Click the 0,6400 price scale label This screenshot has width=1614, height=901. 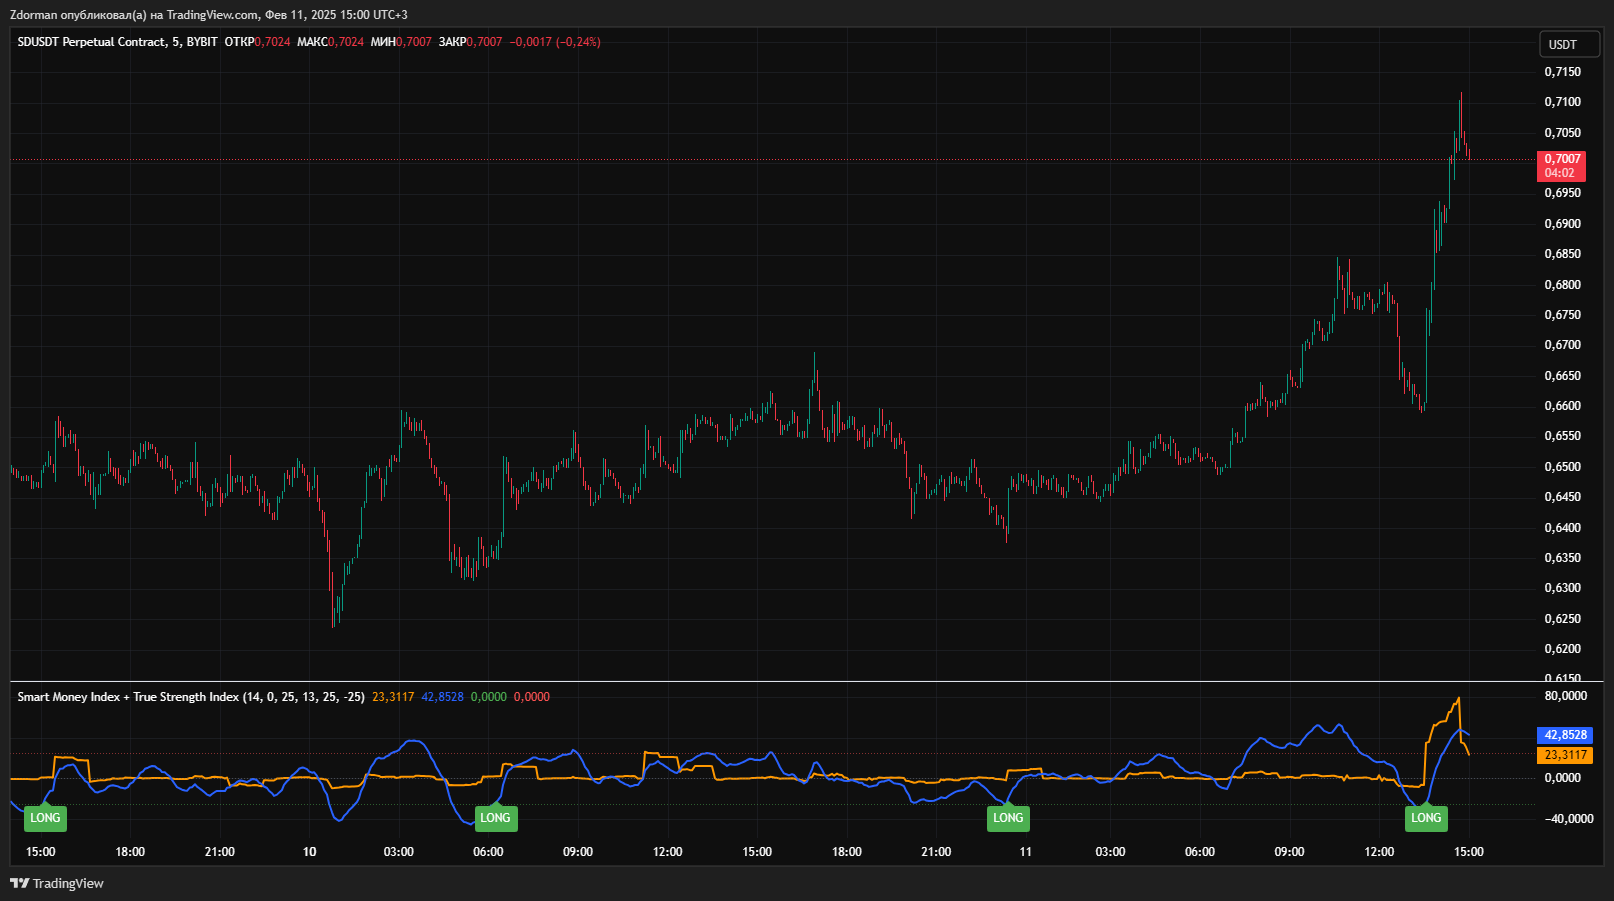(x=1563, y=528)
